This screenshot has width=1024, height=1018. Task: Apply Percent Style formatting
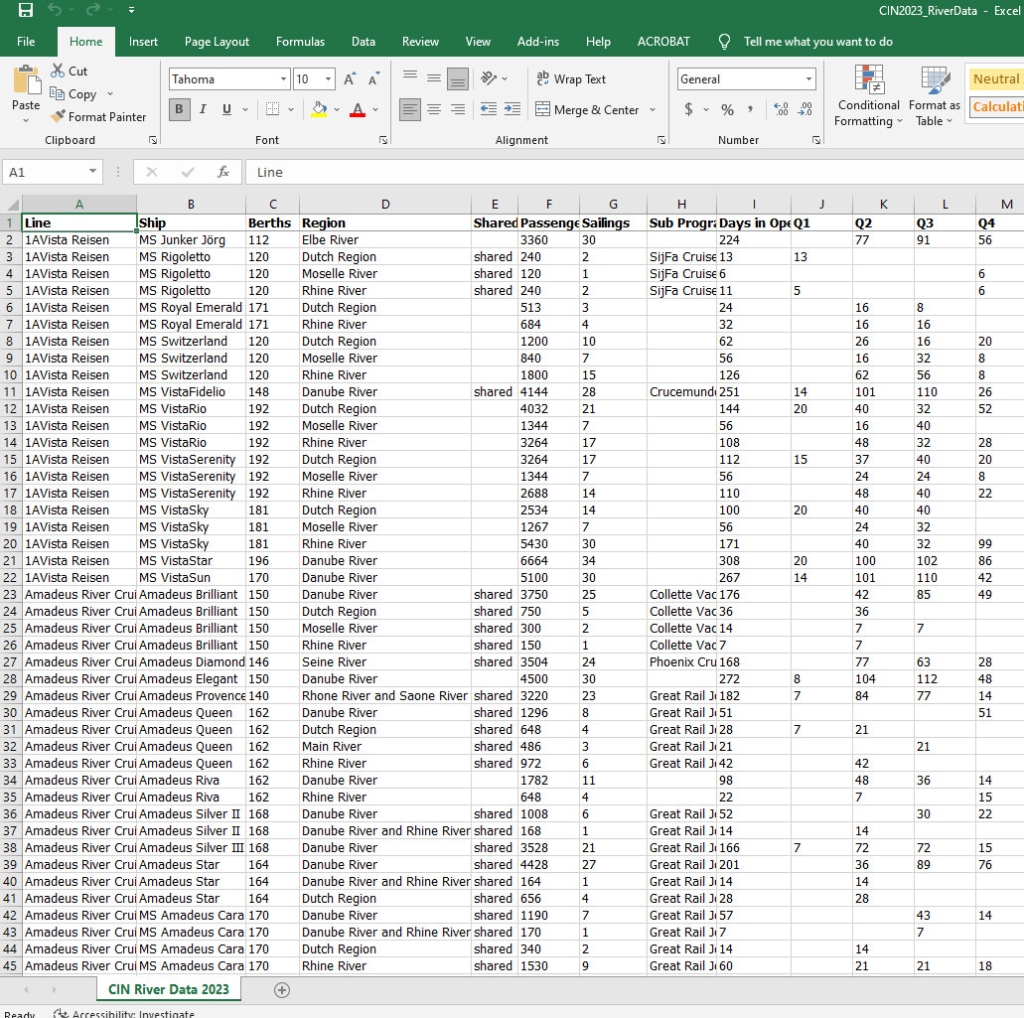coord(728,109)
